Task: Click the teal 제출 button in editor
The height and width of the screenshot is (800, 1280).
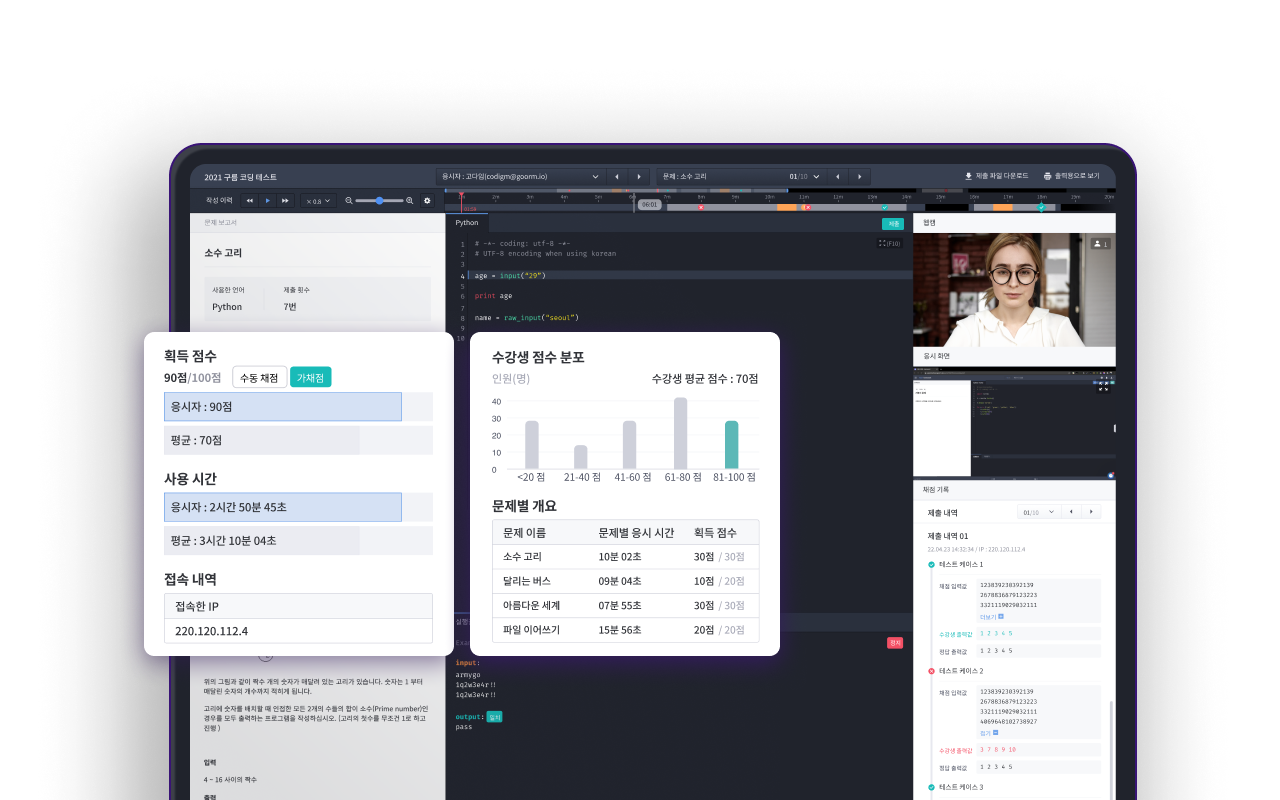Action: (893, 223)
